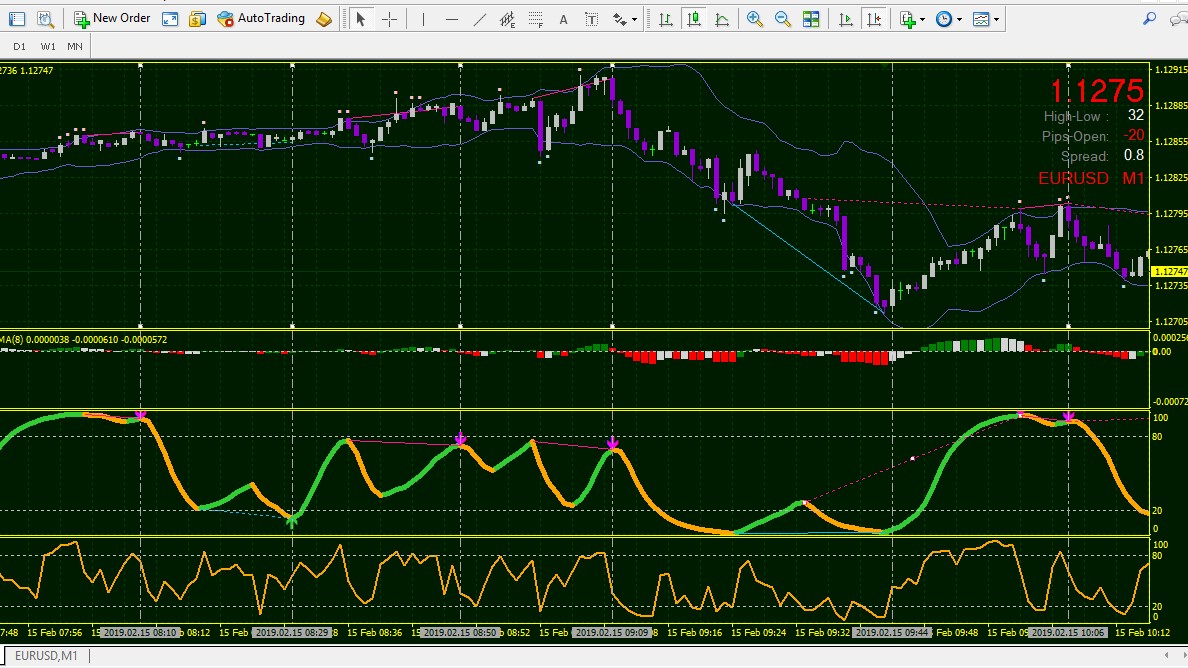This screenshot has height=668, width=1188.
Task: Click the 2019.02.15 09:09 time marker
Action: [611, 632]
